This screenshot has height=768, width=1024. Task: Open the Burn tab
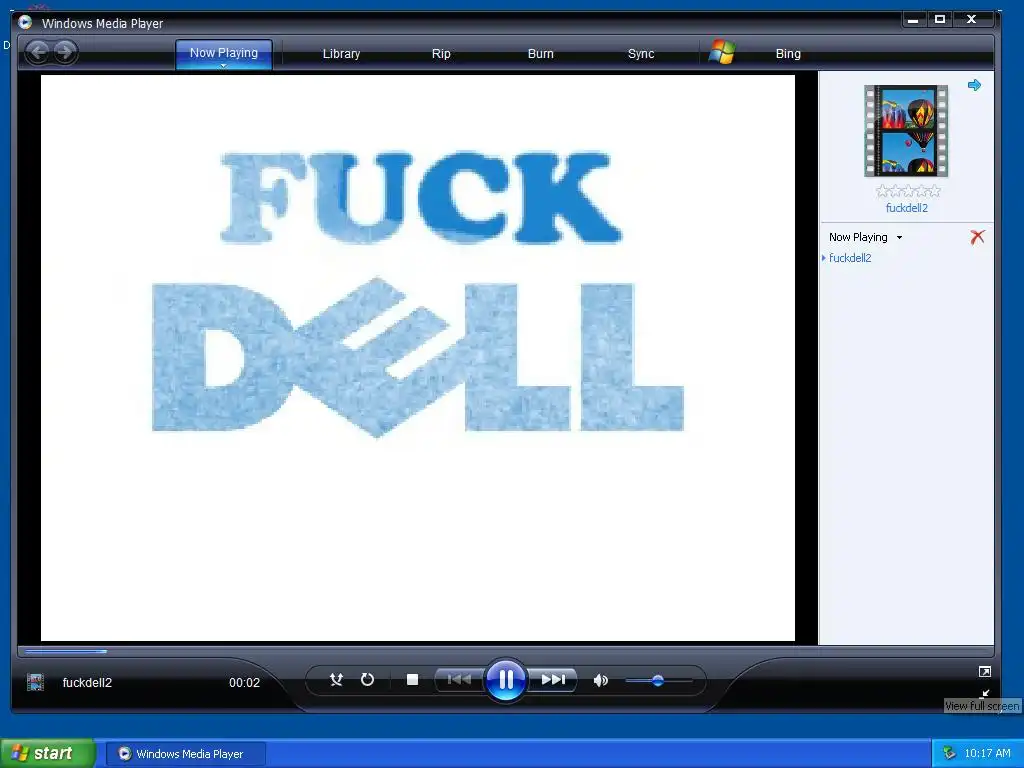tap(540, 54)
